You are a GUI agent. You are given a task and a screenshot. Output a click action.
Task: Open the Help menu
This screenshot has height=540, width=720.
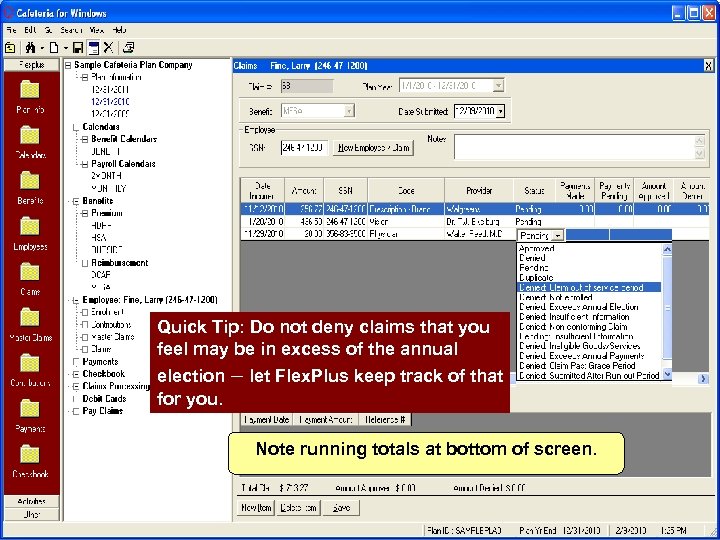pos(119,30)
